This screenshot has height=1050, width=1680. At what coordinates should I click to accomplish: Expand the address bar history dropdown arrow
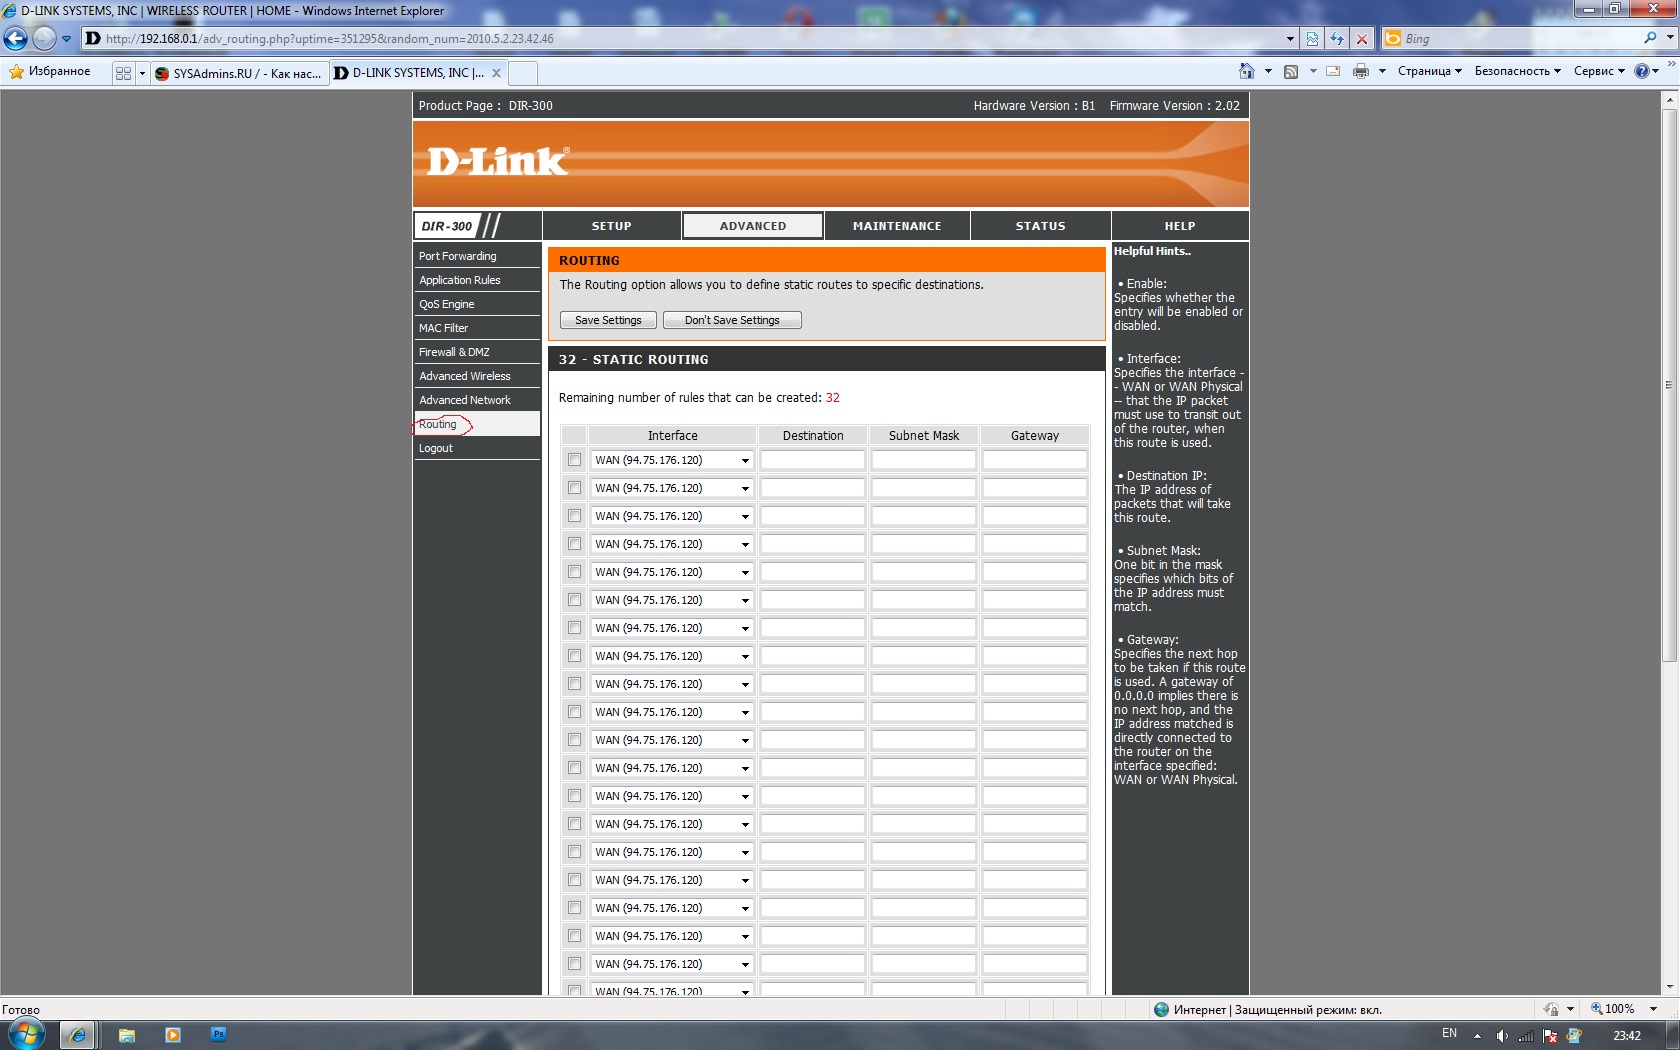point(1290,39)
